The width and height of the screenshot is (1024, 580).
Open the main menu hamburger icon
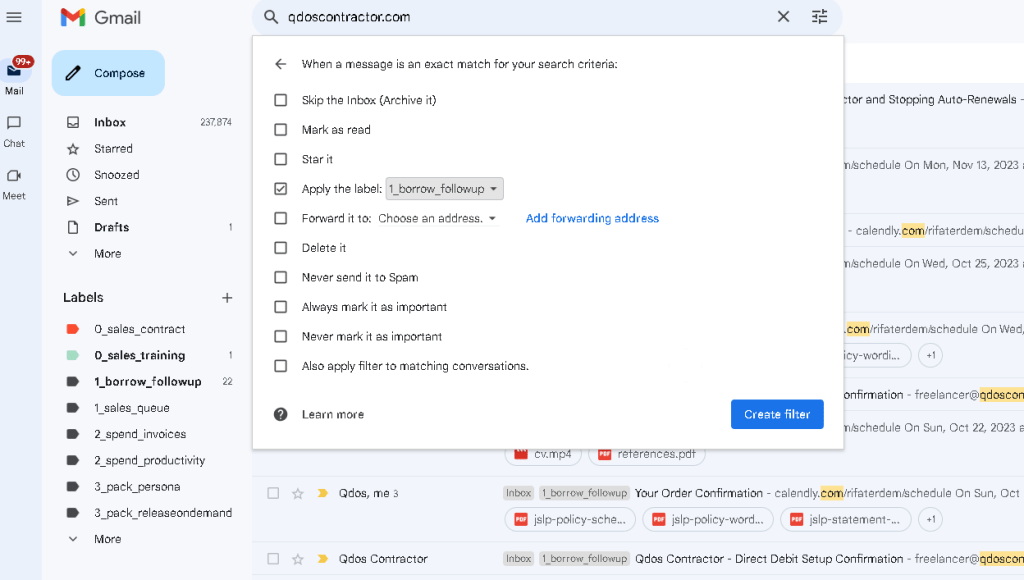point(14,17)
